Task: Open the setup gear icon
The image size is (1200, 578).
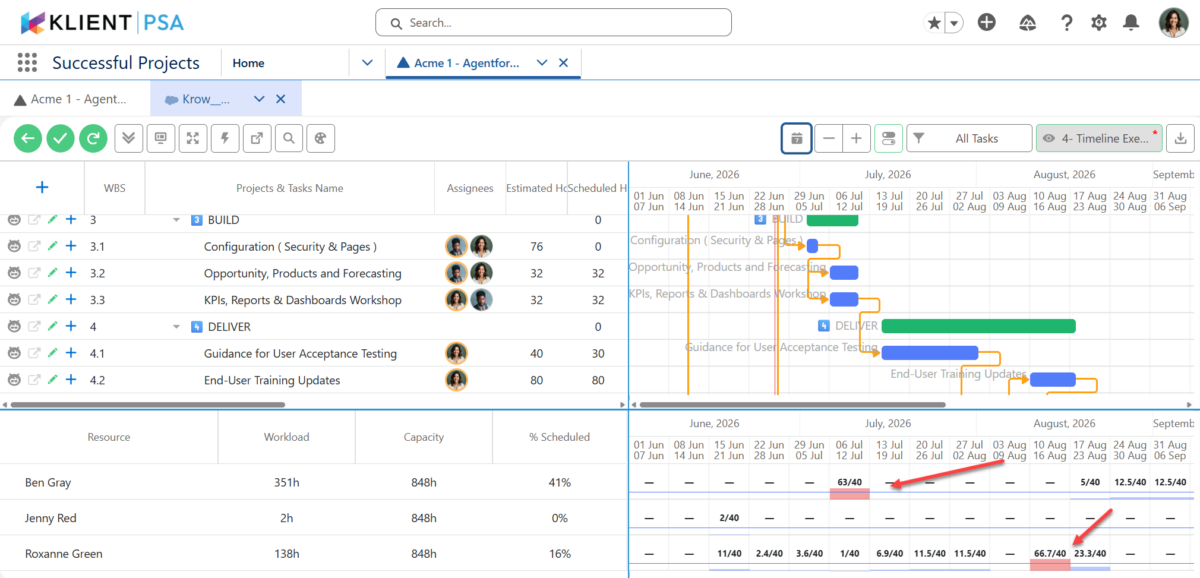Action: point(1099,22)
